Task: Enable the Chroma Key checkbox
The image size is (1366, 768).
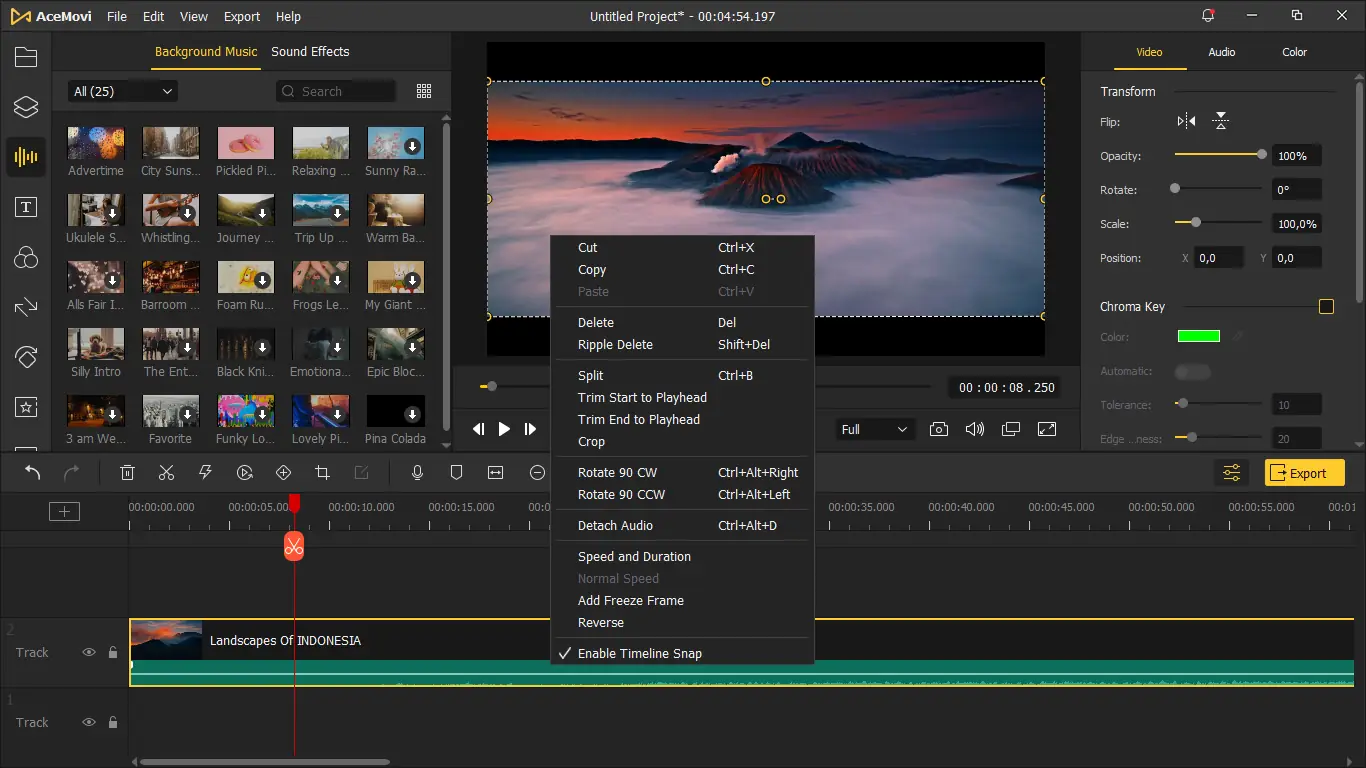Action: [x=1326, y=307]
